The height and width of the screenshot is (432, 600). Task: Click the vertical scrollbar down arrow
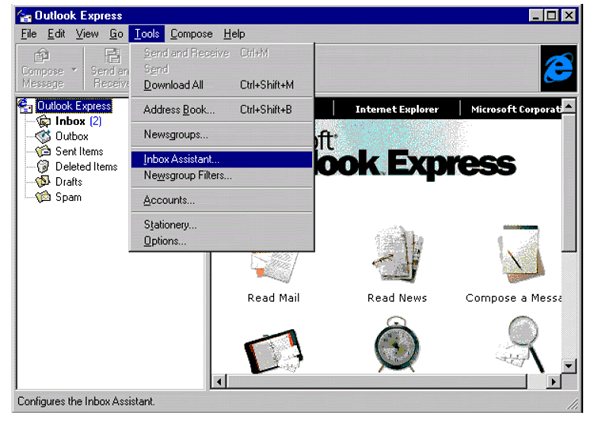pyautogui.click(x=569, y=366)
